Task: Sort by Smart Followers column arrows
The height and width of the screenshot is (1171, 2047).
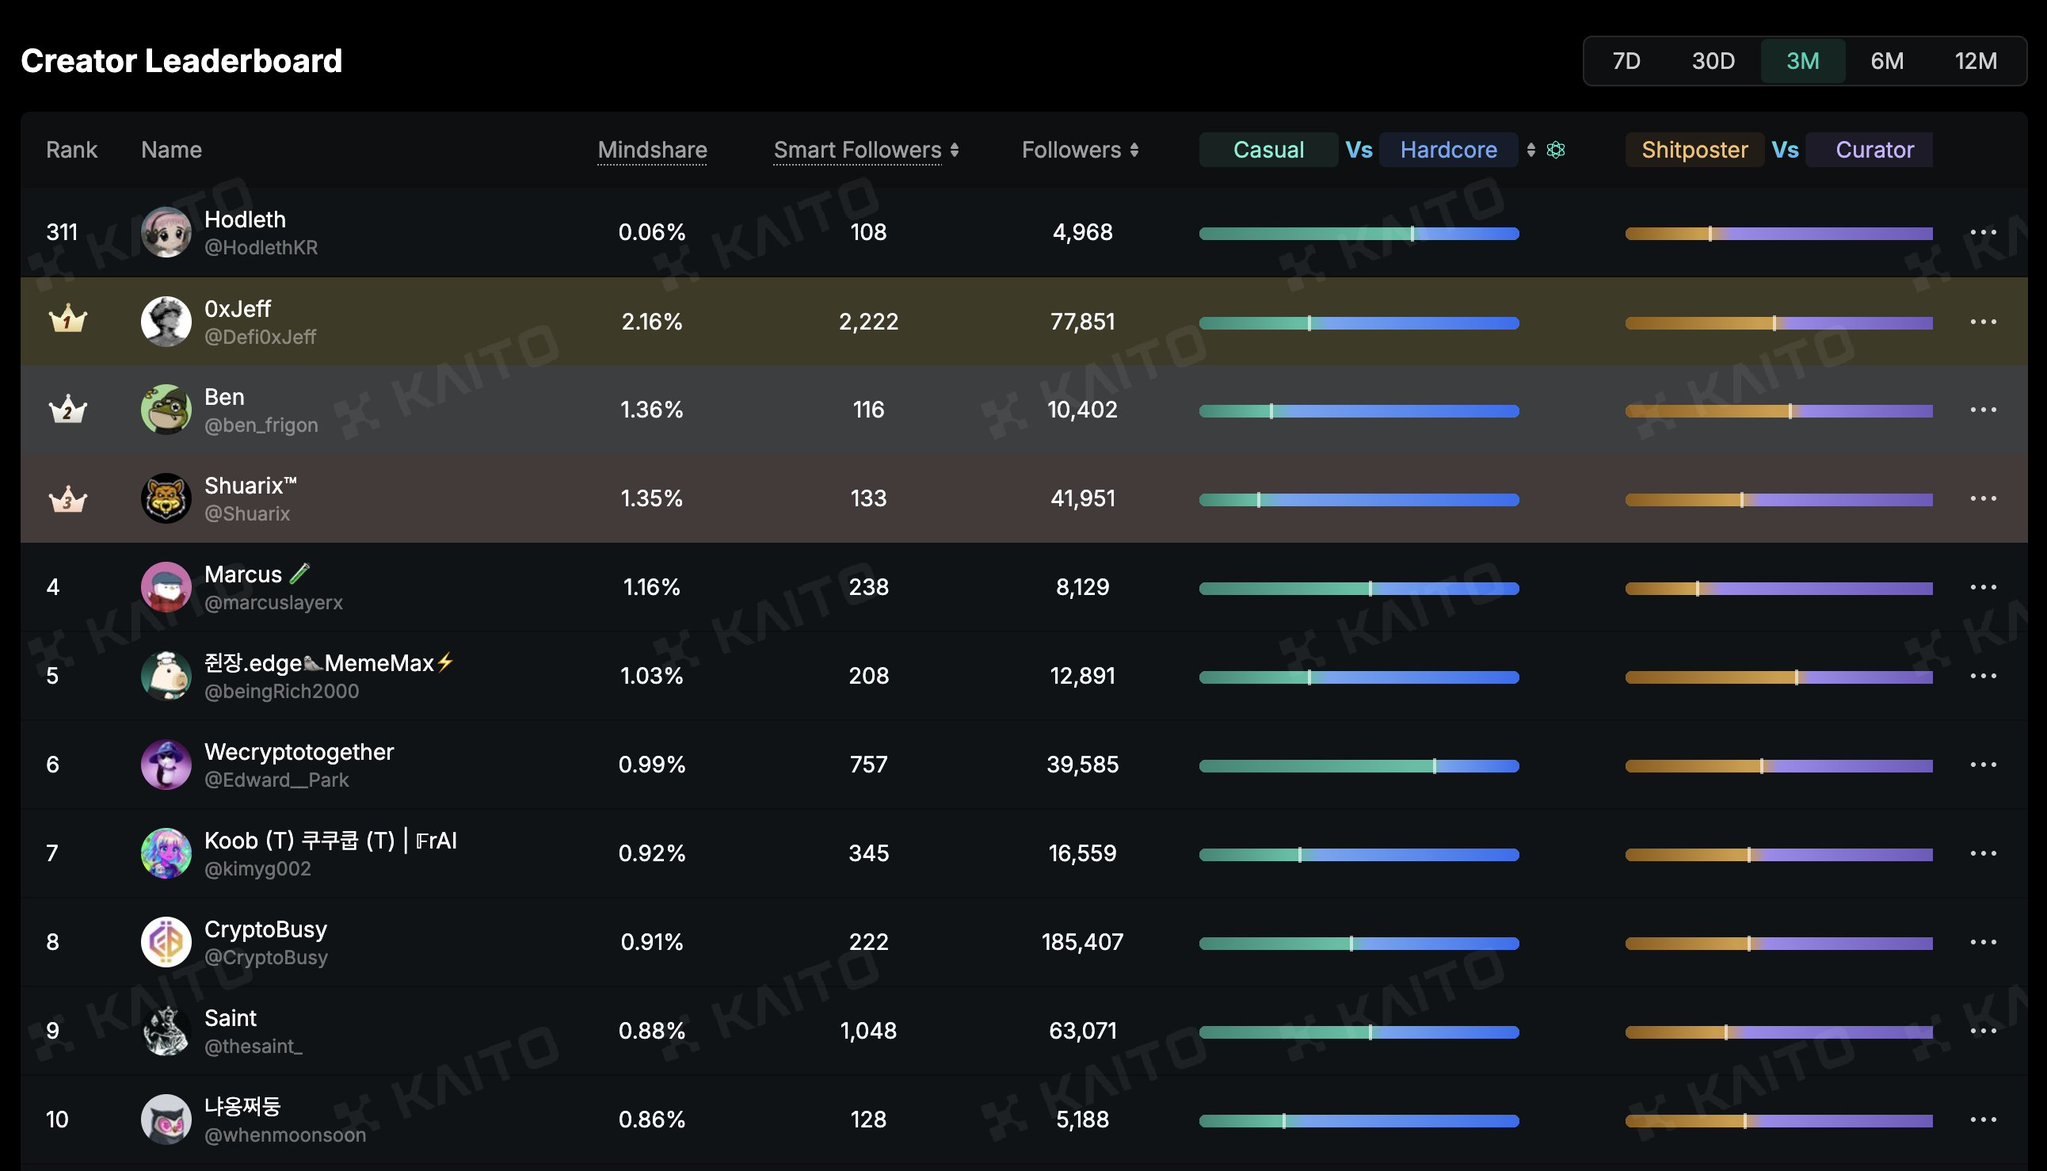Action: pos(955,150)
